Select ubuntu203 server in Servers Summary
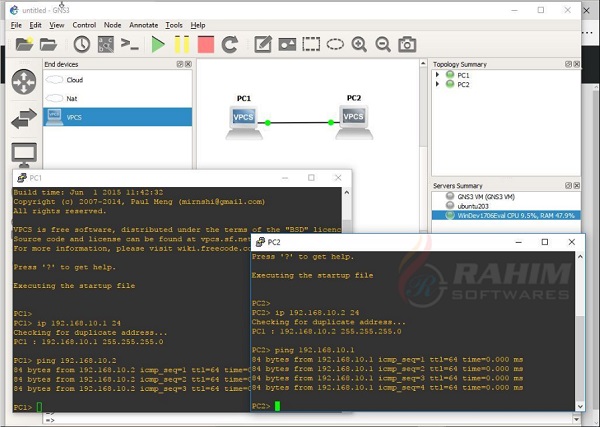This screenshot has width=600, height=427. click(x=473, y=206)
